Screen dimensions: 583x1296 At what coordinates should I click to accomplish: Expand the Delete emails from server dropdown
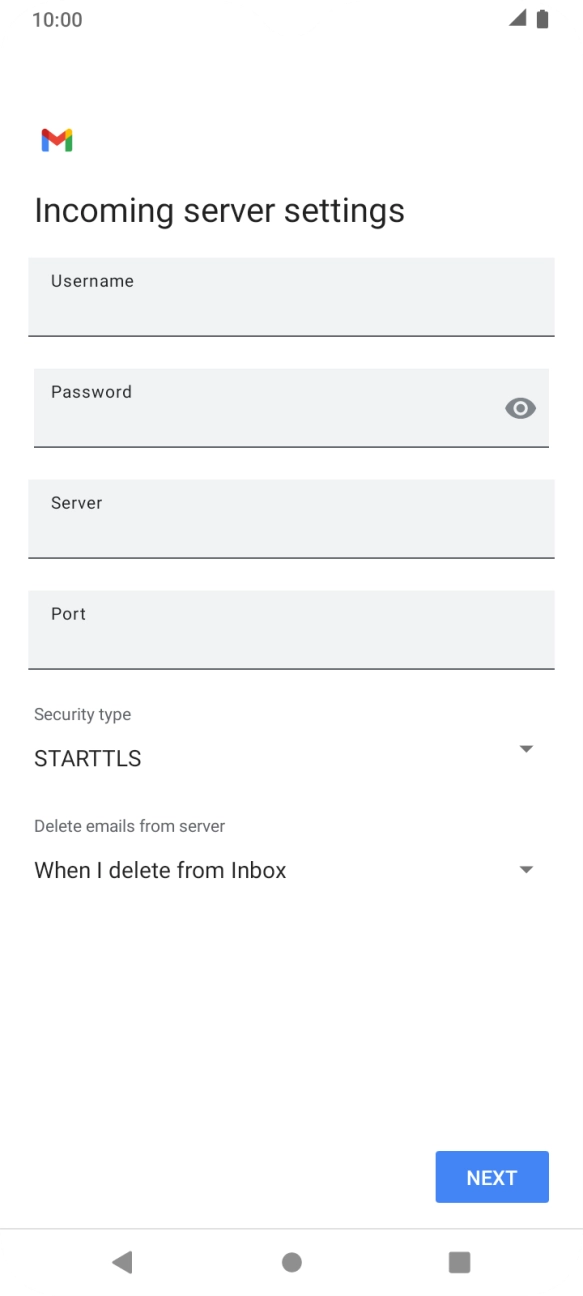point(527,869)
